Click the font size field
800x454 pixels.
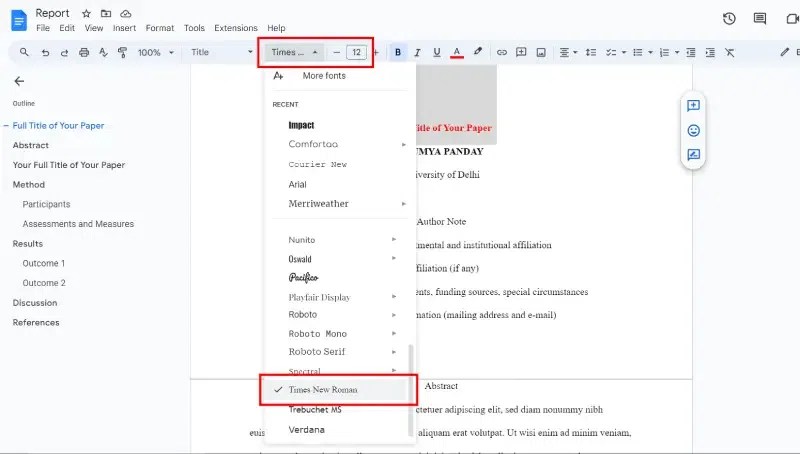pos(356,52)
